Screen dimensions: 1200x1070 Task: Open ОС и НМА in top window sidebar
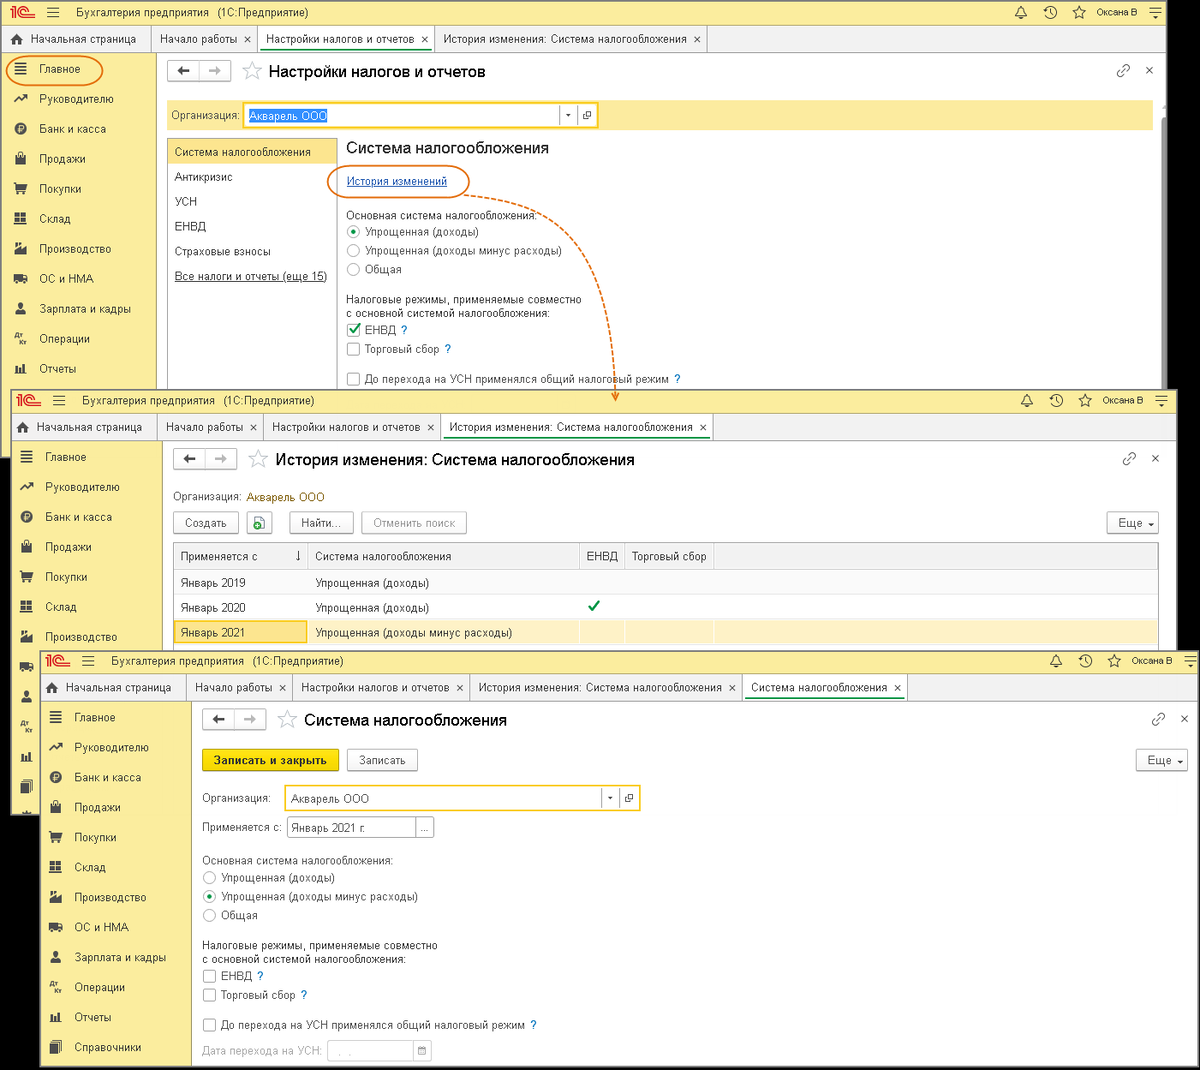click(66, 279)
